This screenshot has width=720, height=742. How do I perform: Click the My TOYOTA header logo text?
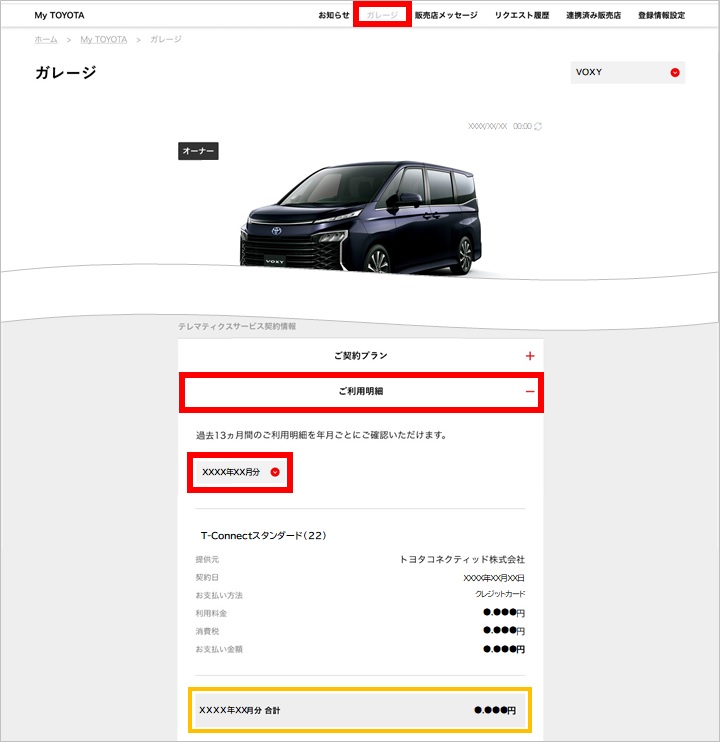pos(60,15)
